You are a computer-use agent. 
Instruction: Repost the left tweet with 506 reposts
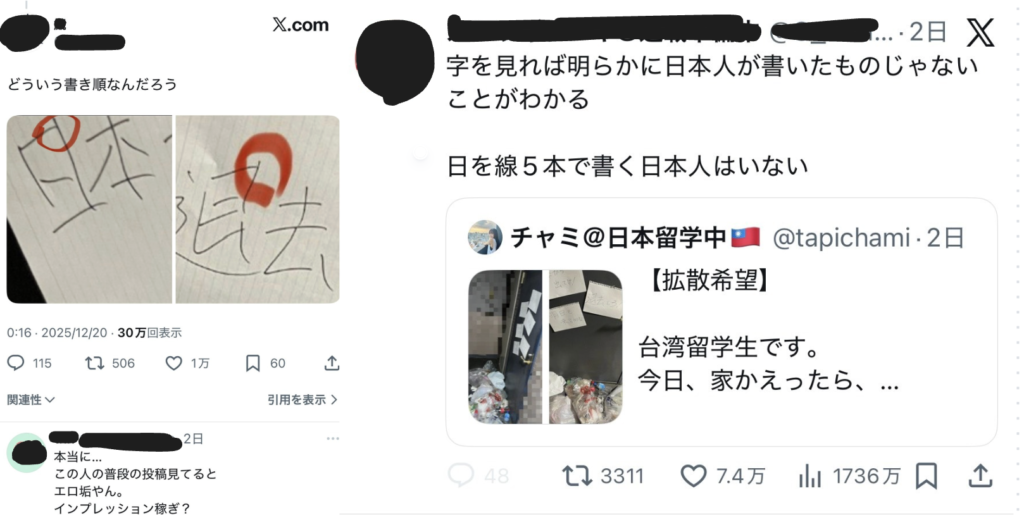tap(95, 363)
